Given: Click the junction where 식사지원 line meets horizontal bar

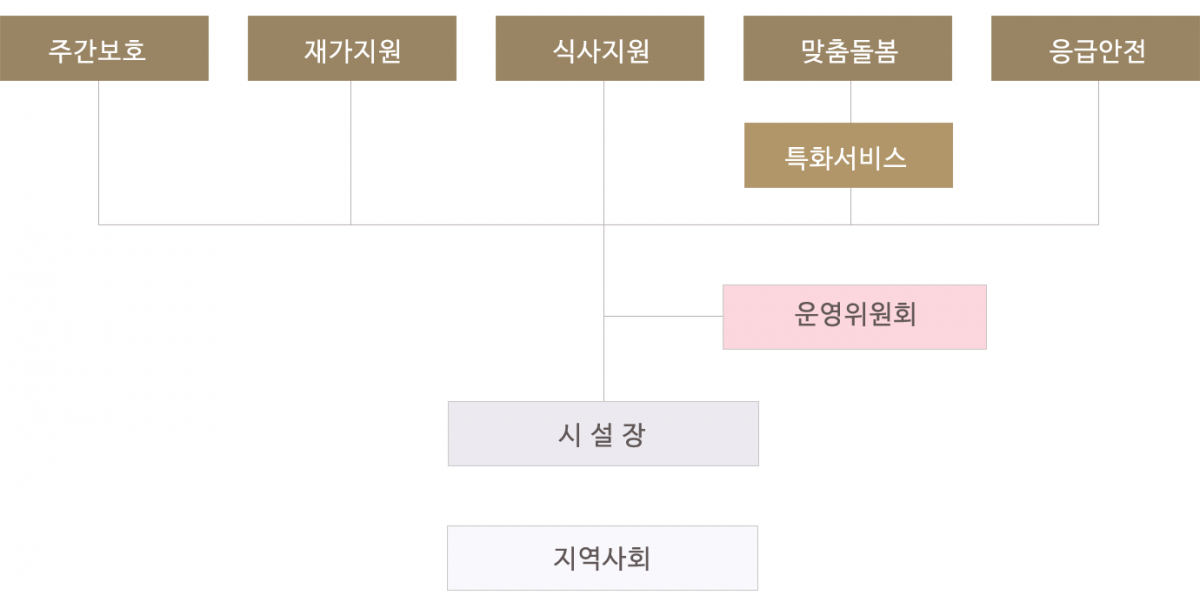Looking at the screenshot, I should 604,224.
